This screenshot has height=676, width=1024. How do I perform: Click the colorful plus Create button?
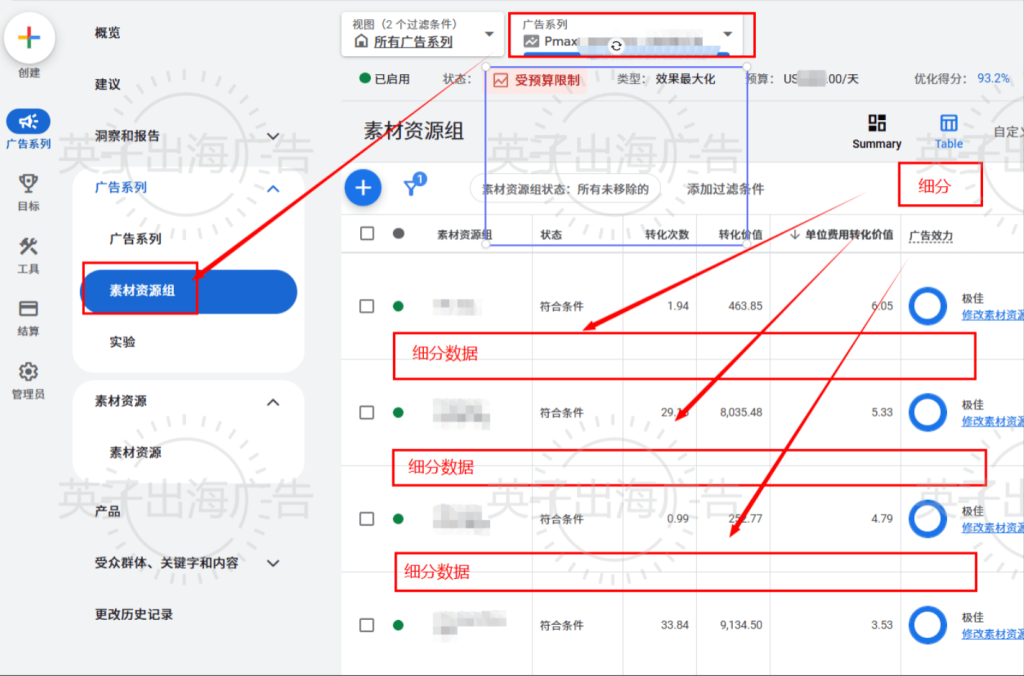point(29,38)
